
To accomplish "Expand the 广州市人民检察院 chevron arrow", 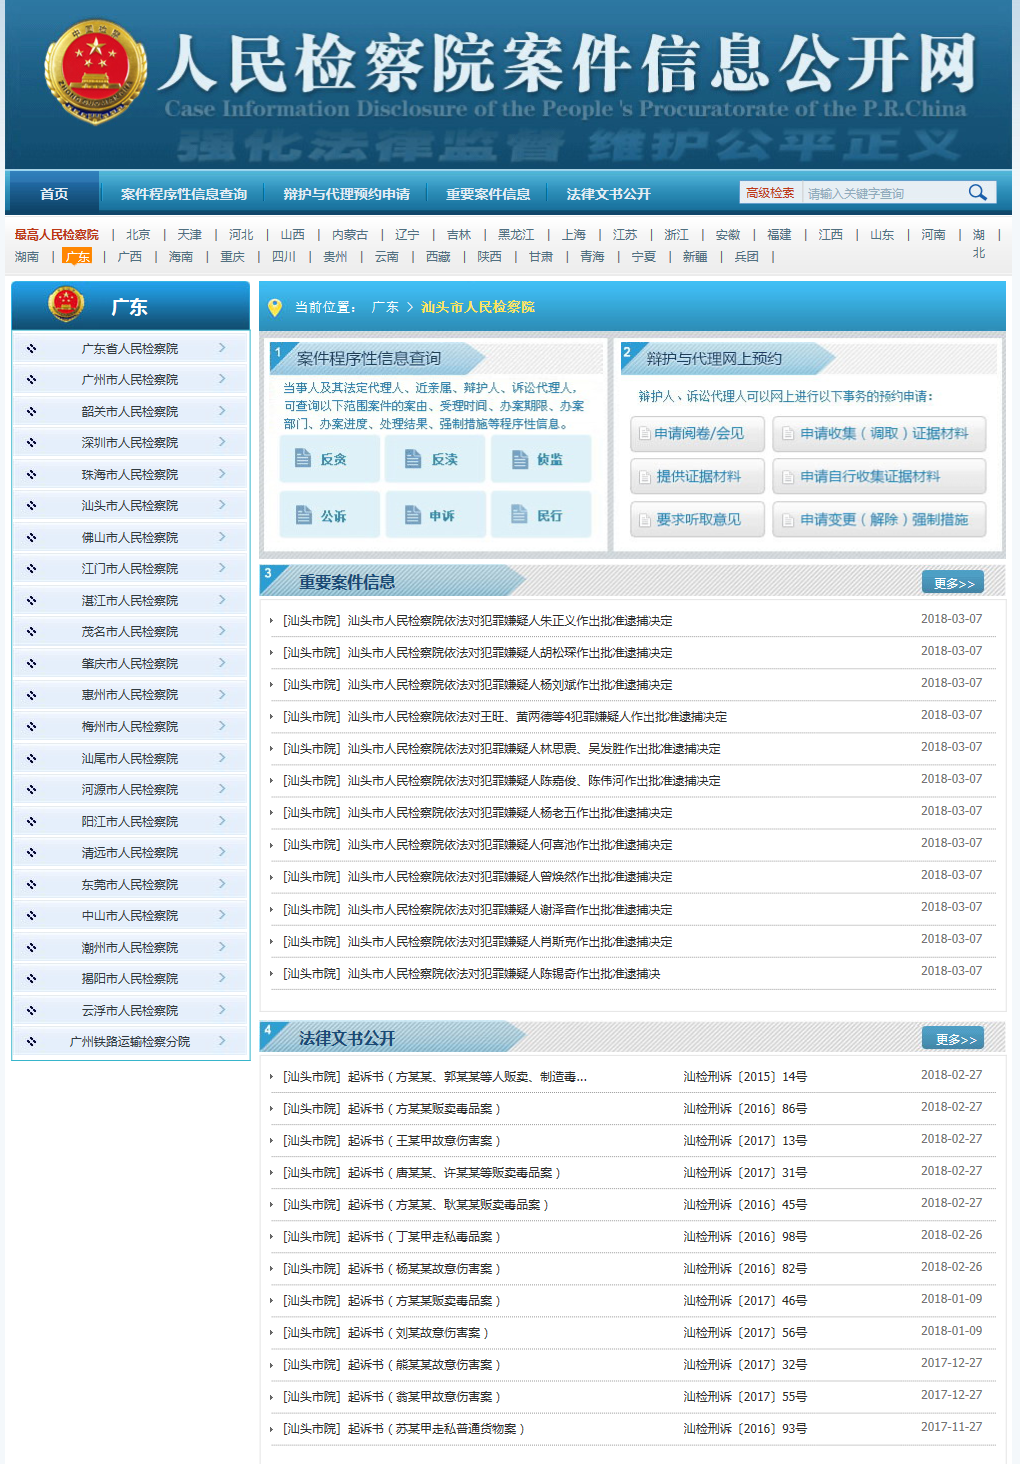I will [x=222, y=379].
